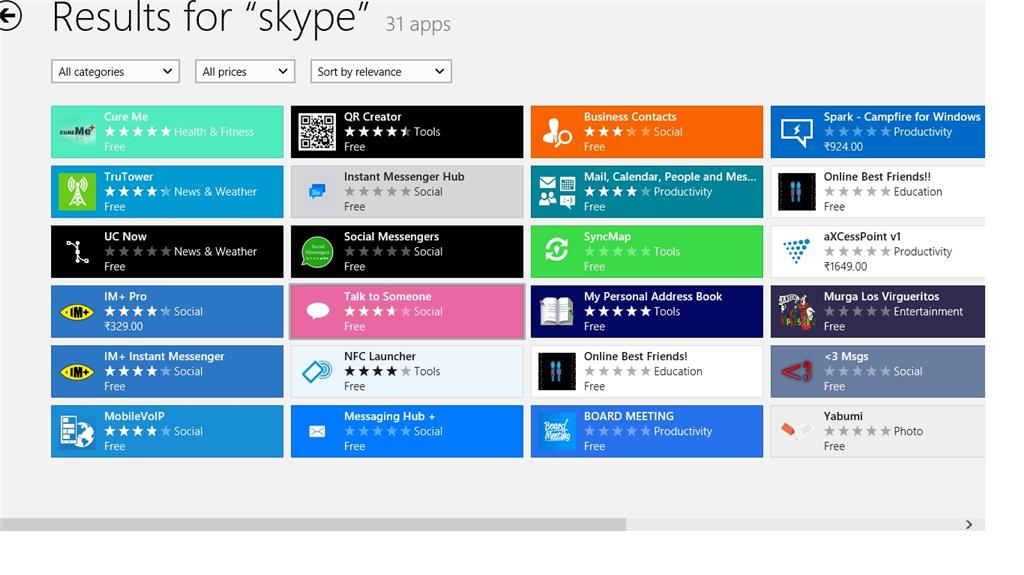1024x575 pixels.
Task: Open the All categories dropdown
Action: pyautogui.click(x=115, y=71)
